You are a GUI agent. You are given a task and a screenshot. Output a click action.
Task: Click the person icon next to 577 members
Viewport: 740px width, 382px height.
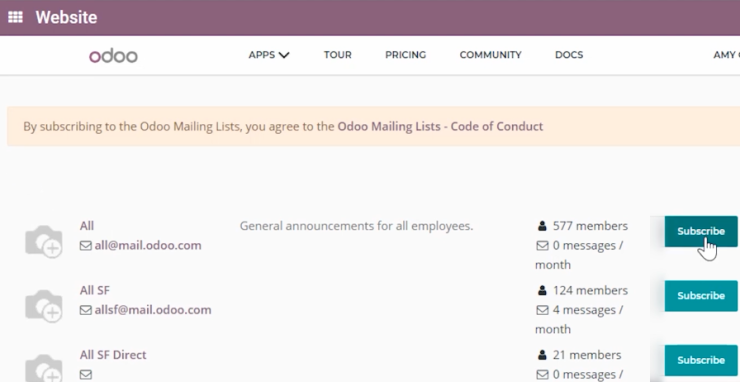(542, 226)
